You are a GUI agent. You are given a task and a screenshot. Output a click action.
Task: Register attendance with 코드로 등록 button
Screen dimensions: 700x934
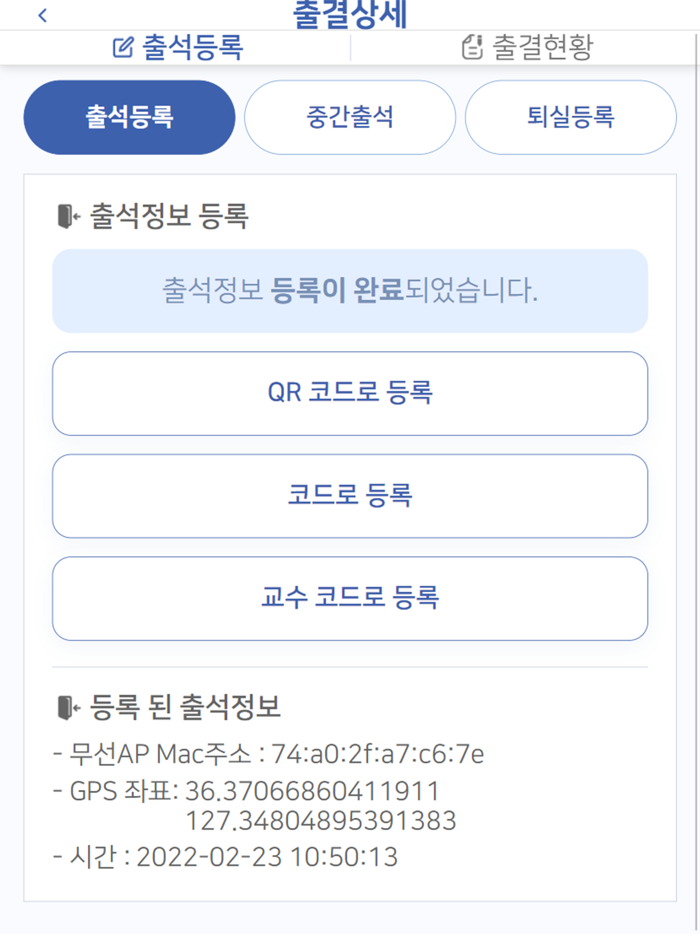(x=349, y=496)
